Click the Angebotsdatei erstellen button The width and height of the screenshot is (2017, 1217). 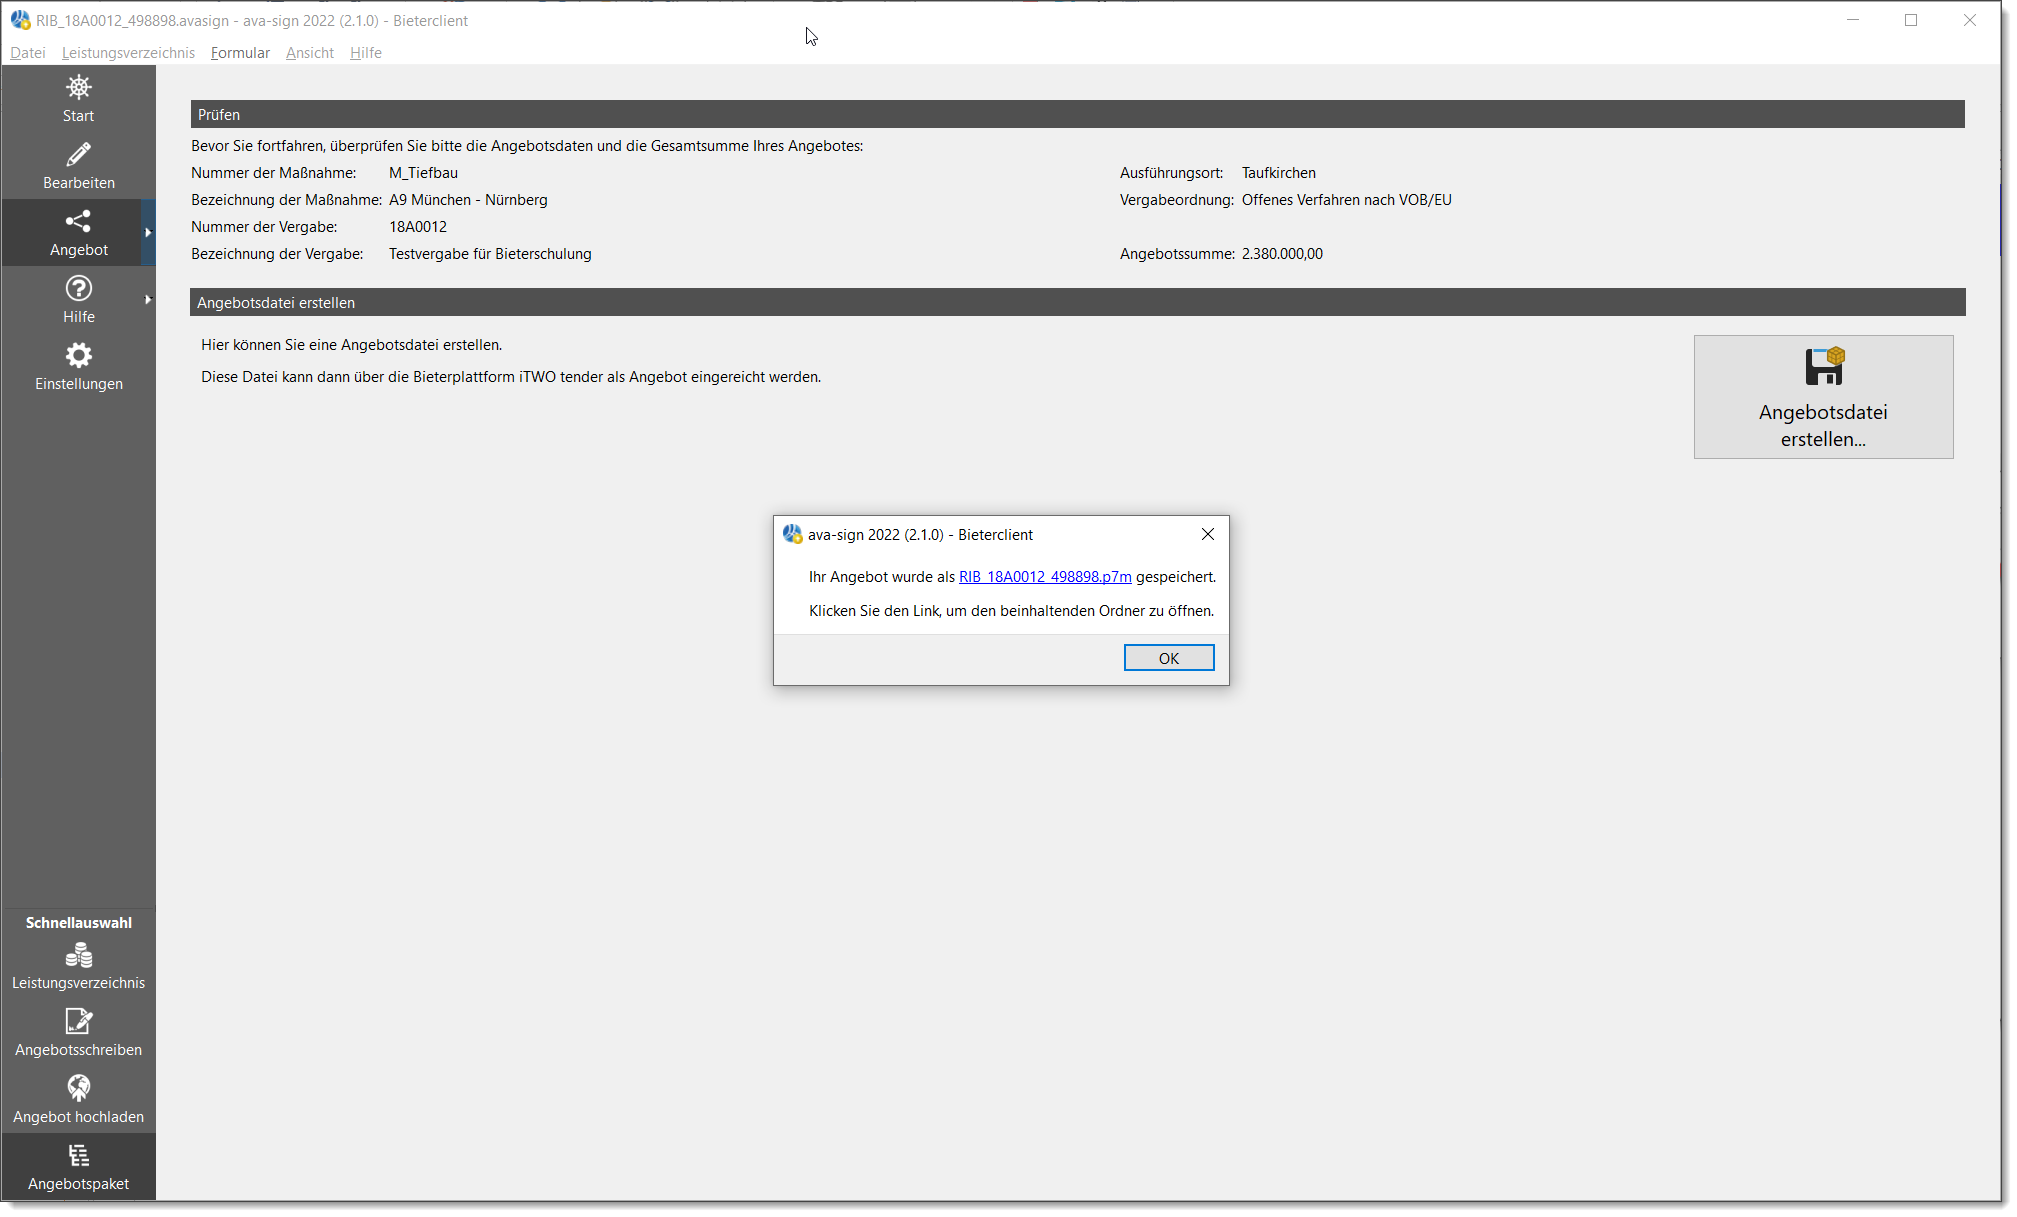1823,397
